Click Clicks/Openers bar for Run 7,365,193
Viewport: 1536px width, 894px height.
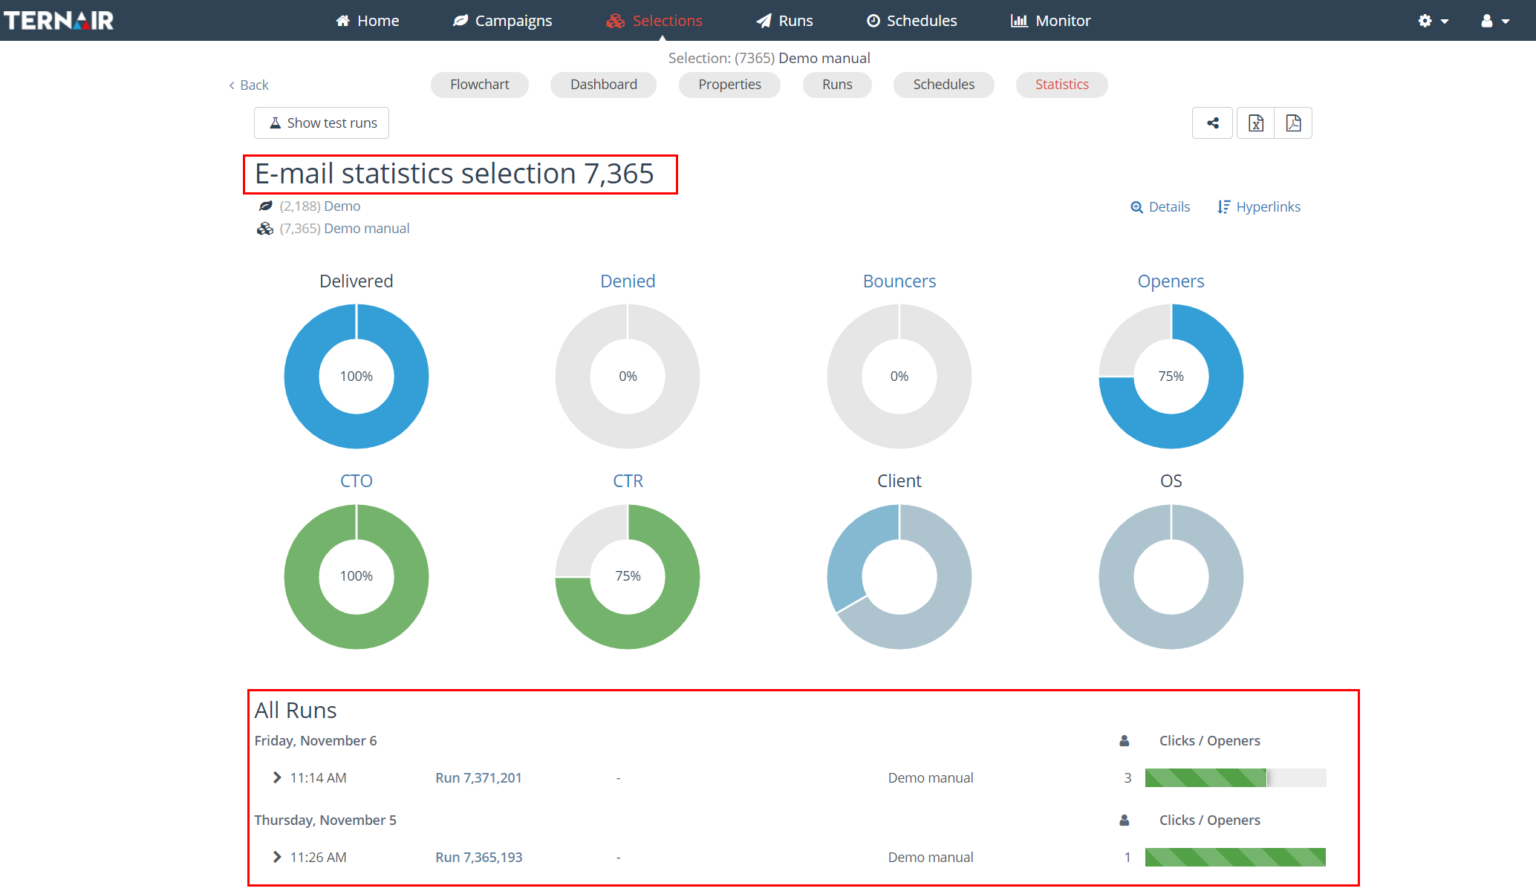1235,857
